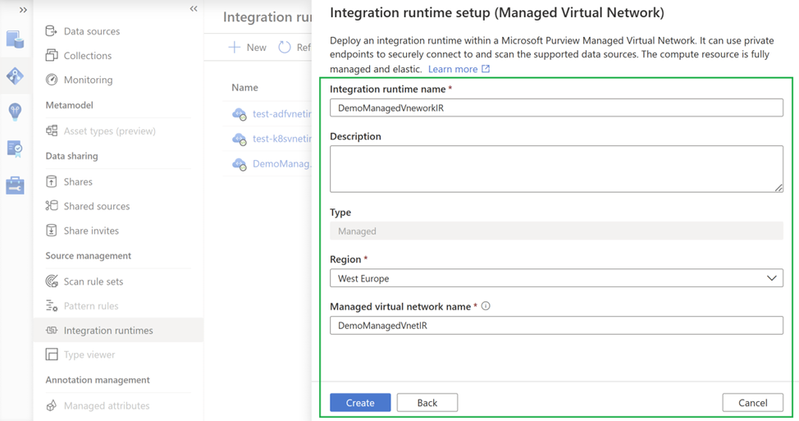Click the disabled Managed type field
Image resolution: width=799 pixels, height=421 pixels.
pyautogui.click(x=556, y=231)
